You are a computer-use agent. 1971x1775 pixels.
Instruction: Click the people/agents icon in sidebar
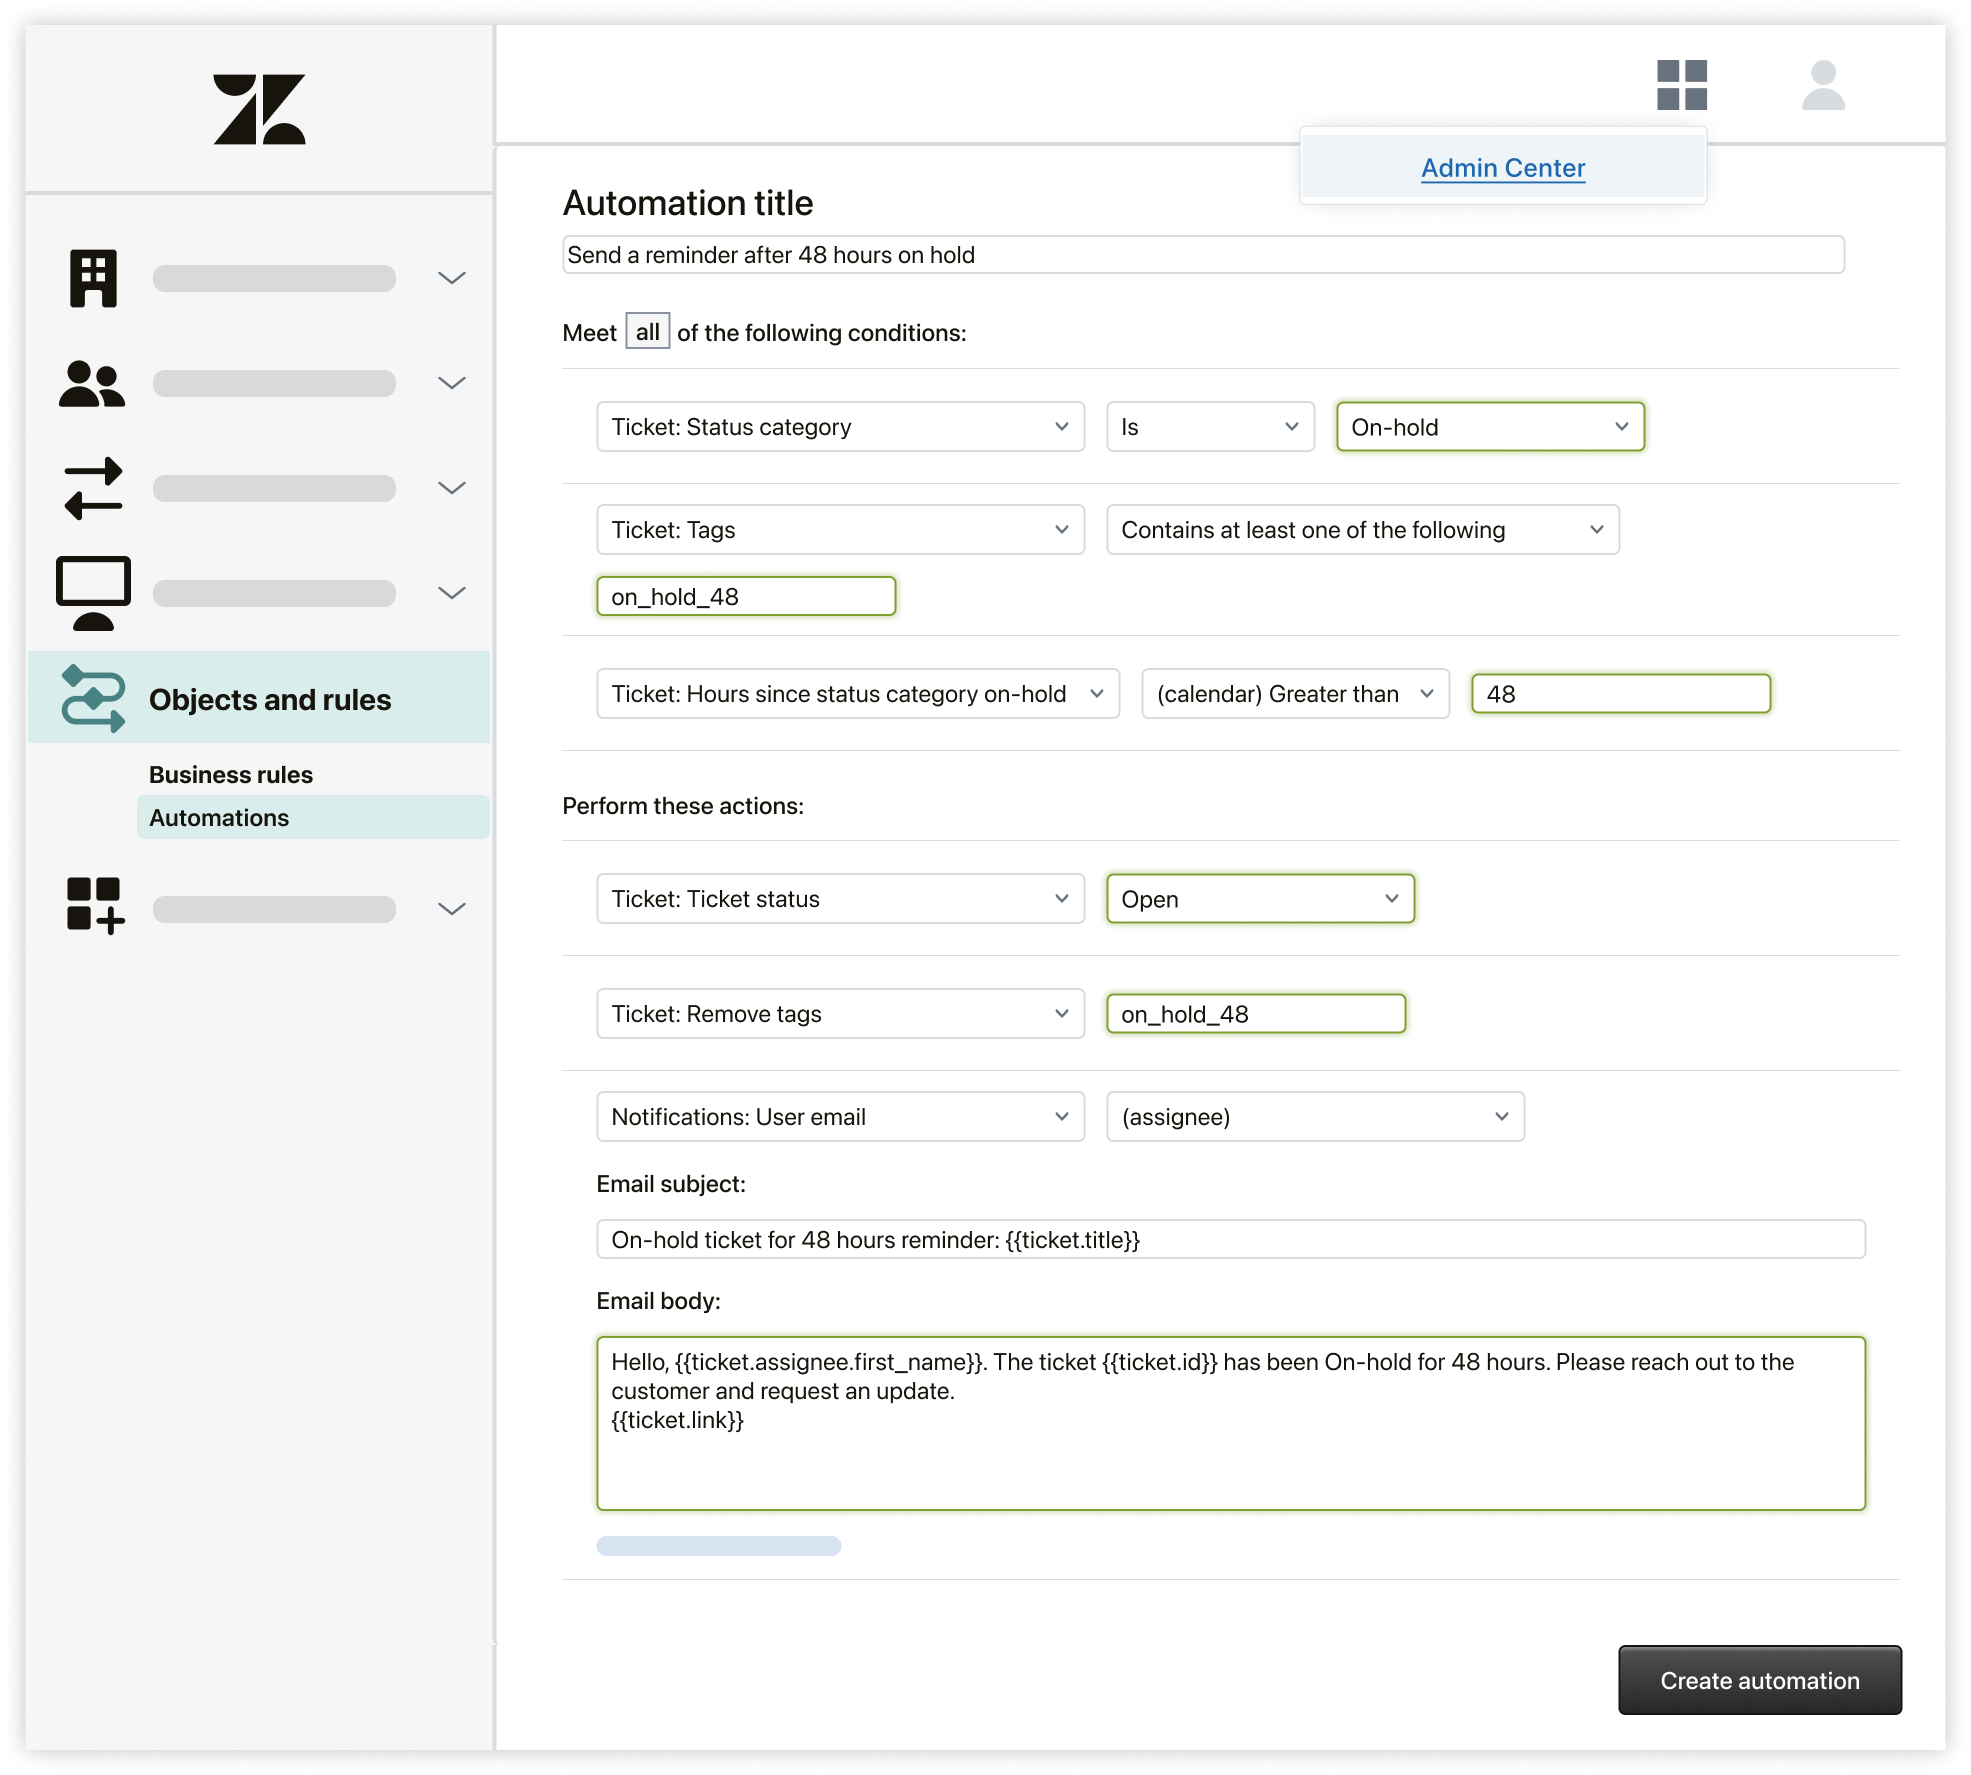click(93, 382)
